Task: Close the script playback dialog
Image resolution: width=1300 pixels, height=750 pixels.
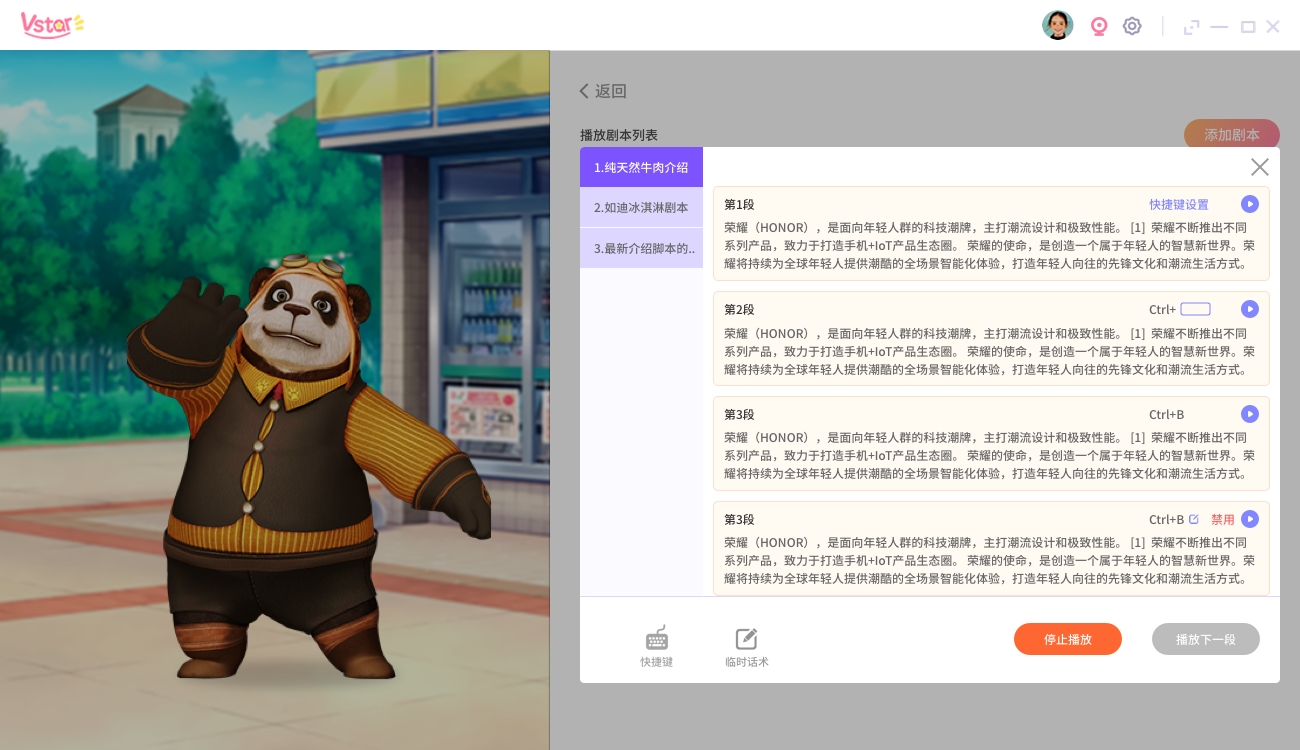Action: [x=1260, y=167]
